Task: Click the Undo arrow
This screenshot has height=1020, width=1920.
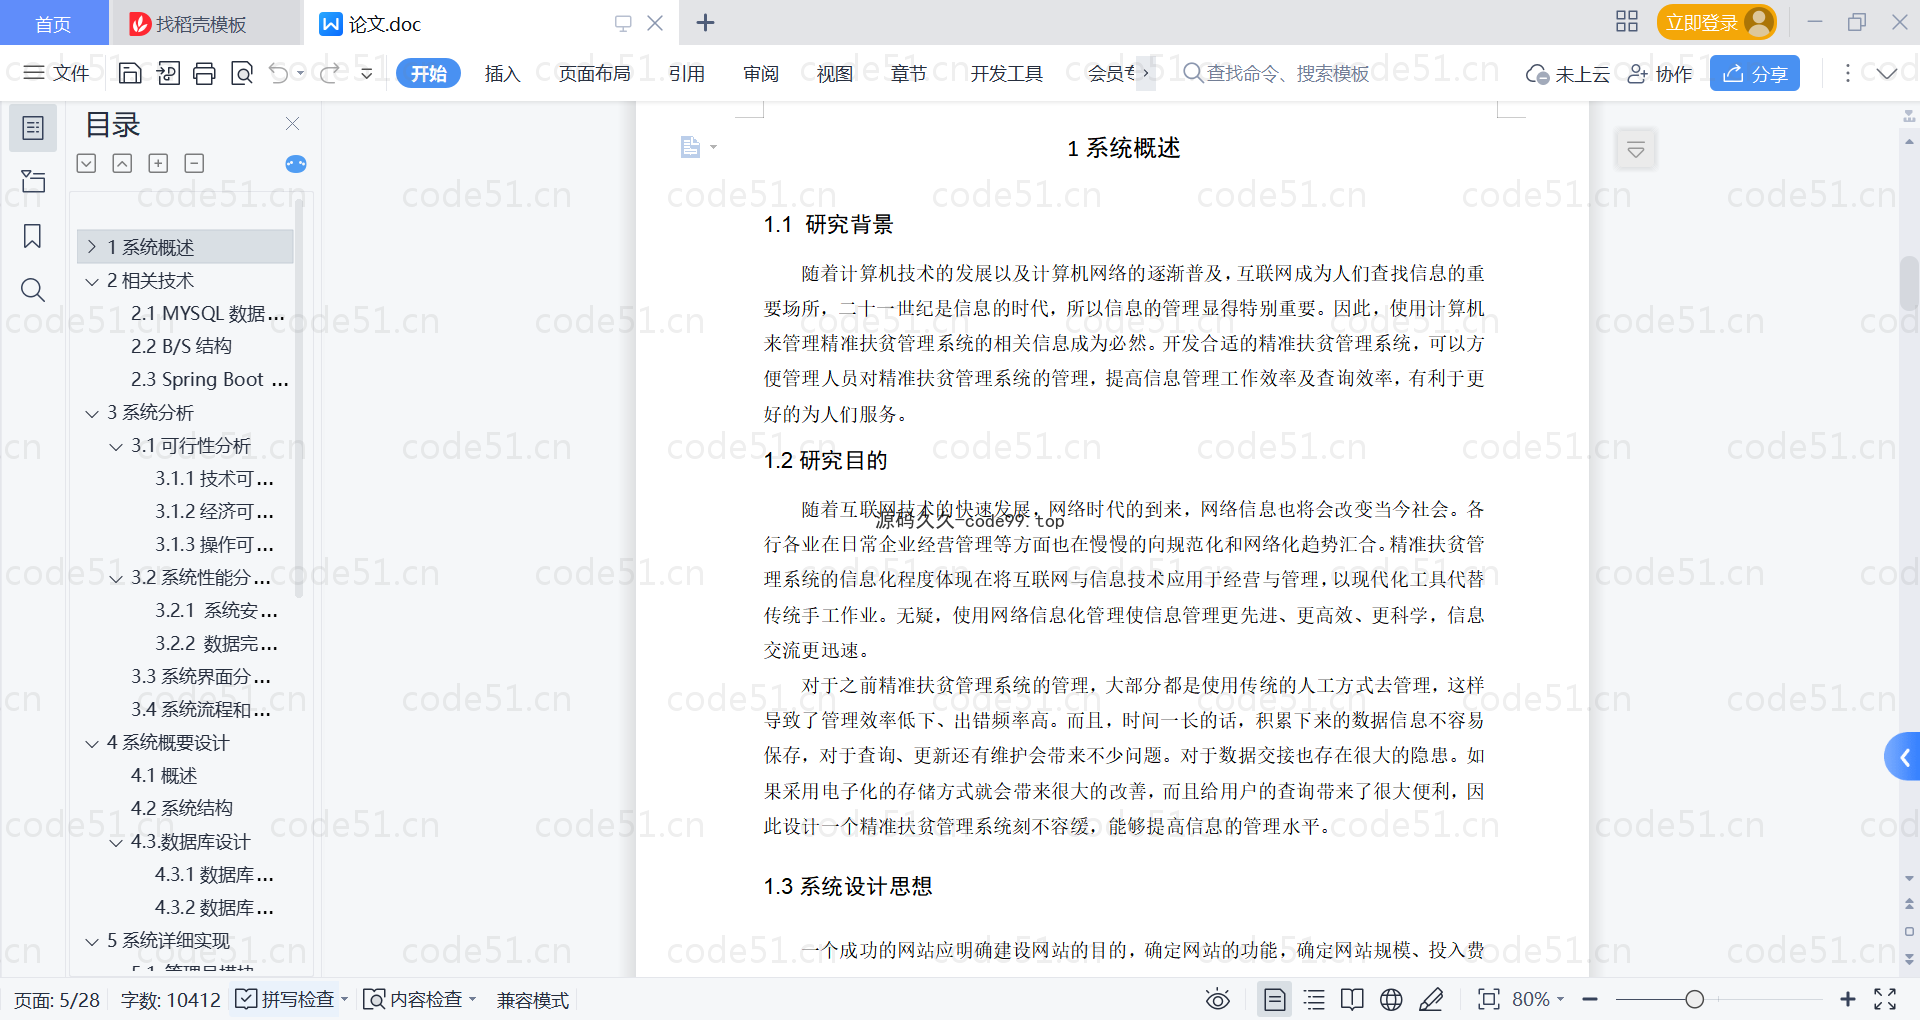Action: (278, 73)
